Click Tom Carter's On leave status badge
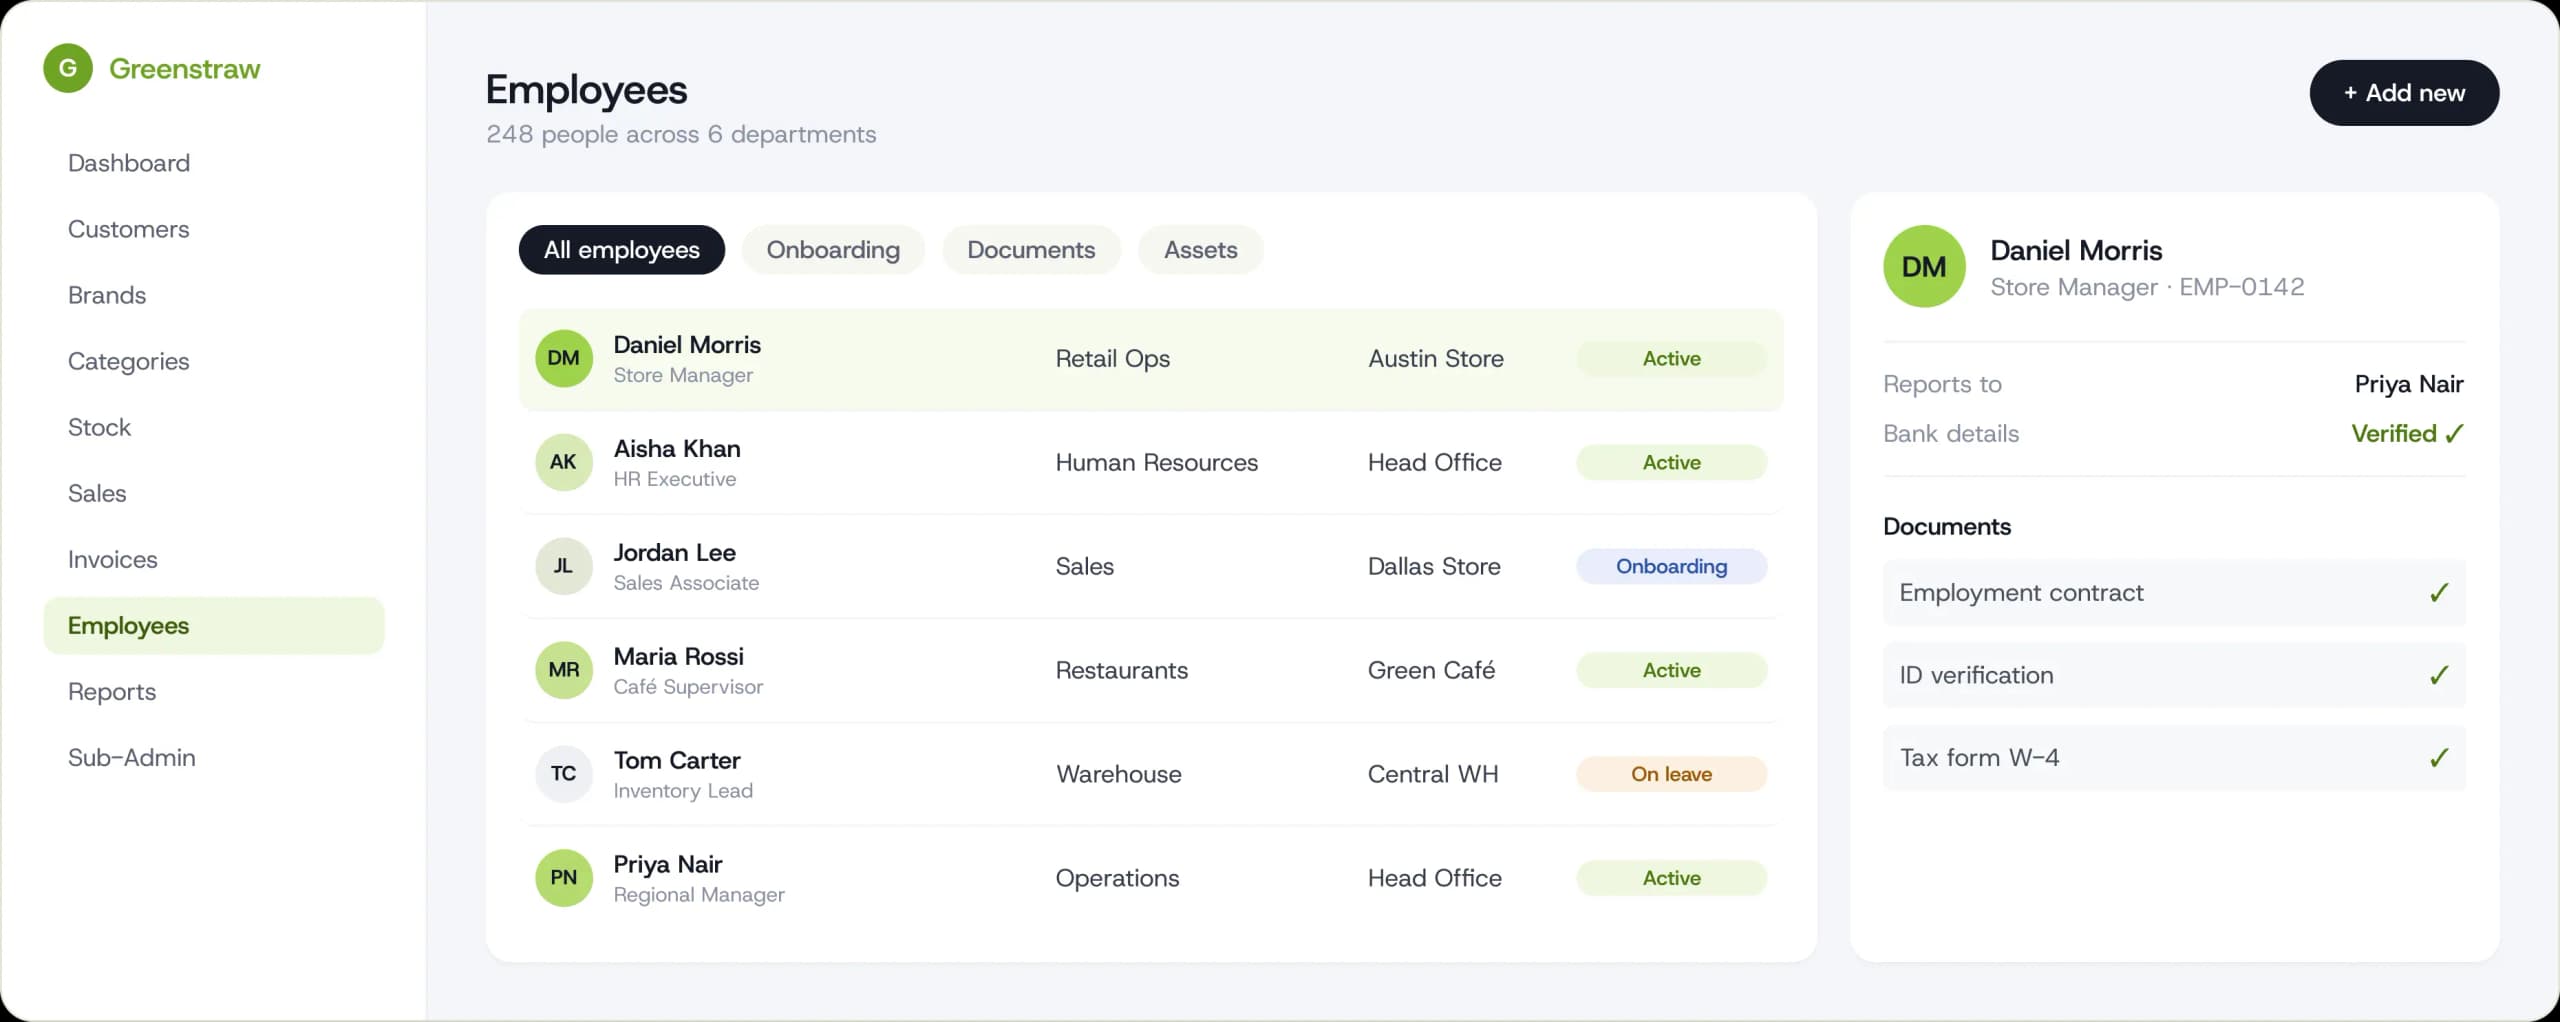 [1672, 774]
